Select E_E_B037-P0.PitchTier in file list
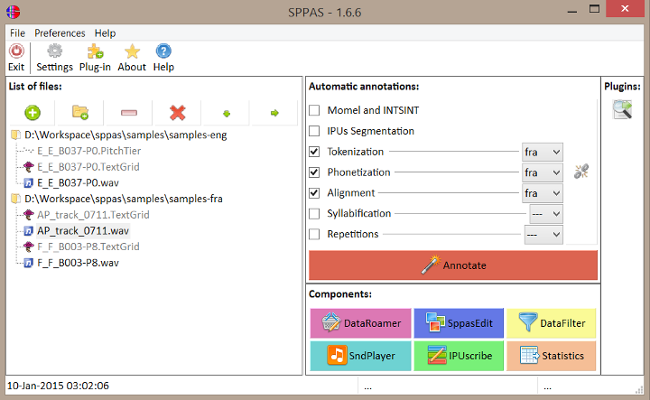650x400 pixels. pos(89,151)
